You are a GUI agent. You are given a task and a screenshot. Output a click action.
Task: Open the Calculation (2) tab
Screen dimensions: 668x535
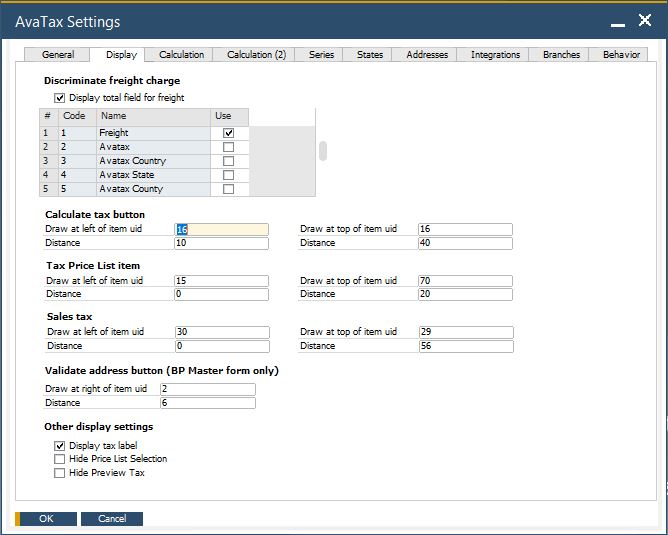pos(254,55)
